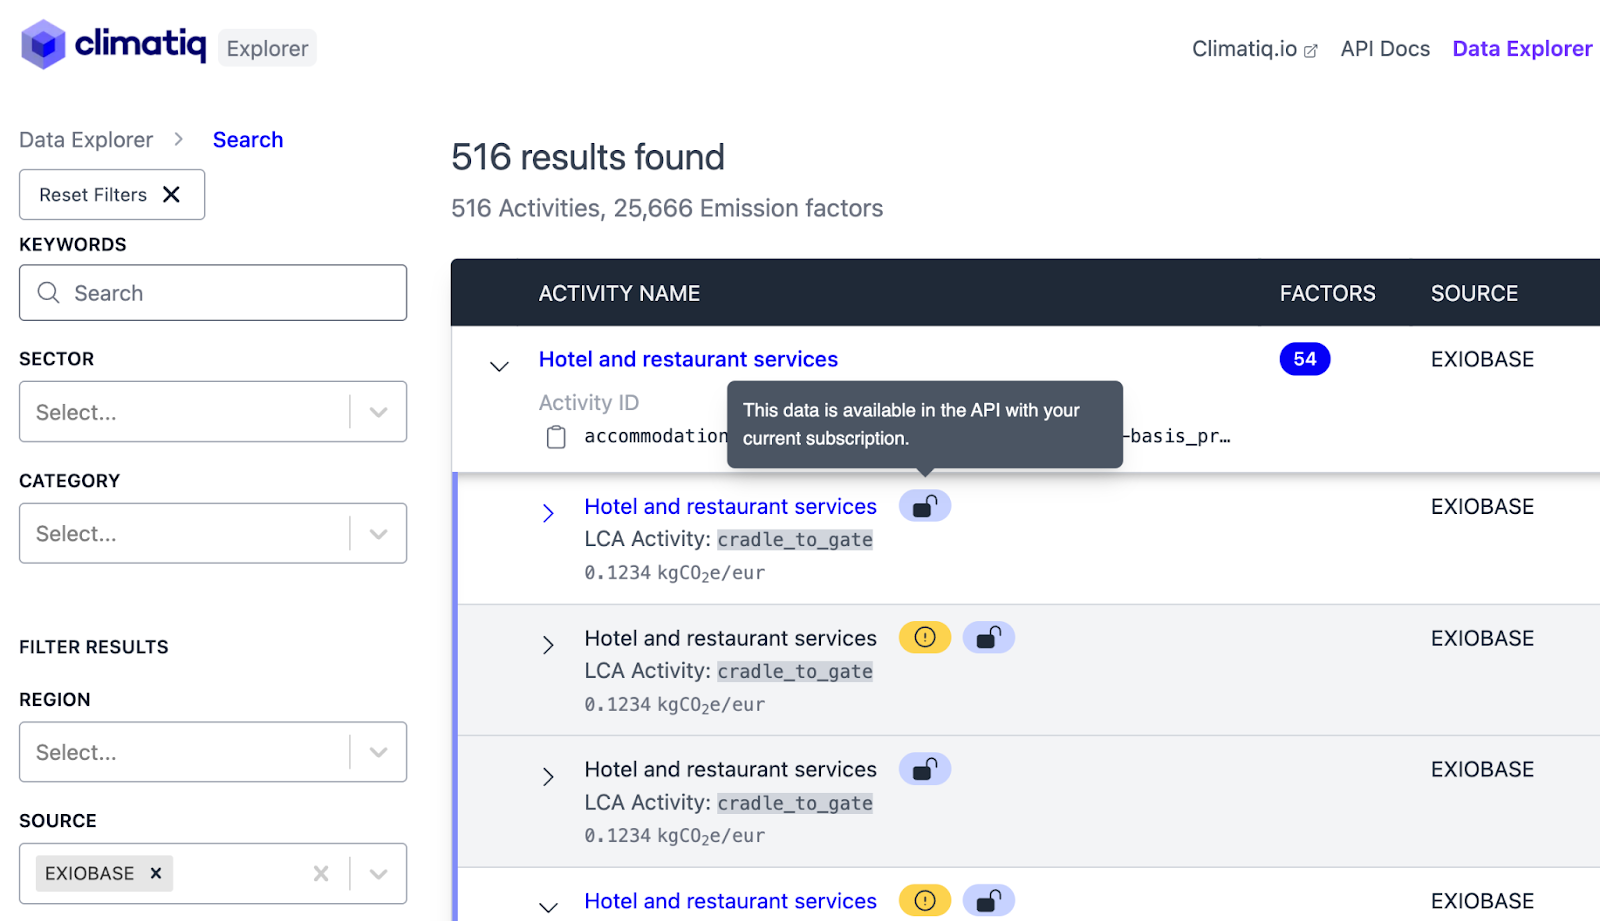This screenshot has width=1600, height=921.
Task: Click yellow warning badge on bottom row
Action: pos(925,901)
